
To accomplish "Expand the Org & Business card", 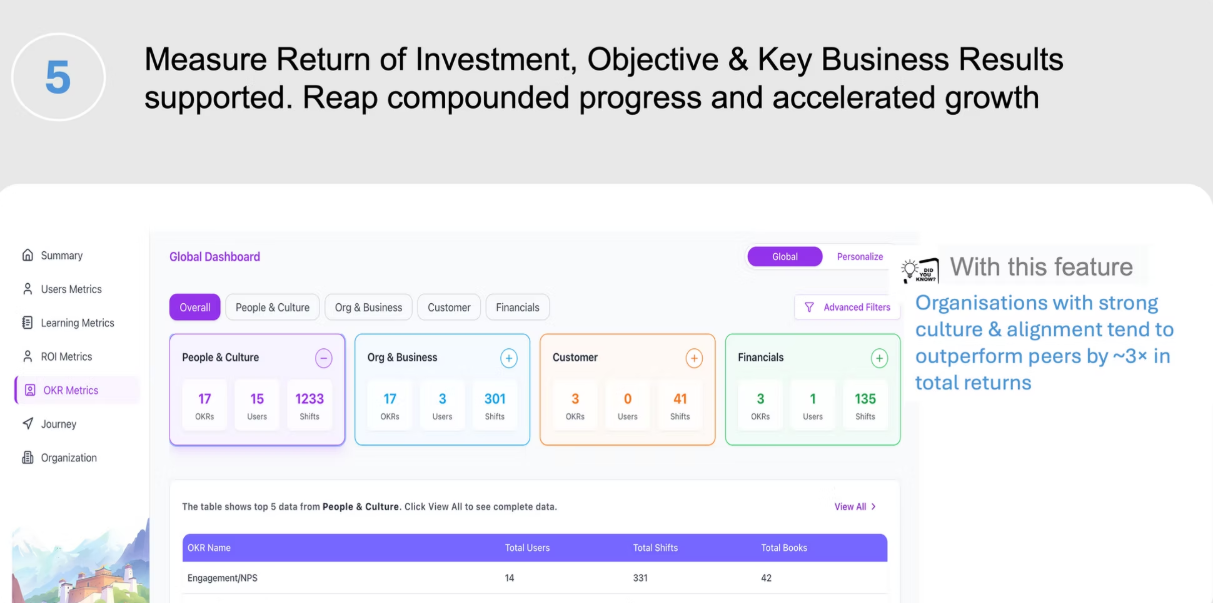I will [508, 358].
